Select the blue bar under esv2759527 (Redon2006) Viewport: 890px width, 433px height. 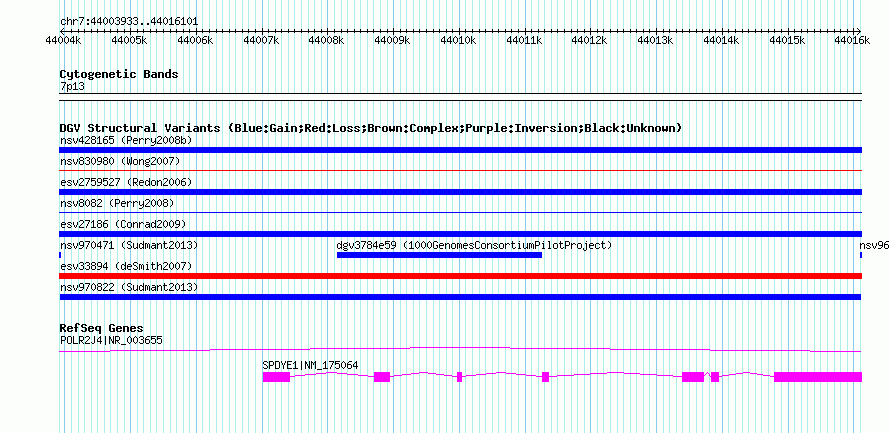point(460,192)
